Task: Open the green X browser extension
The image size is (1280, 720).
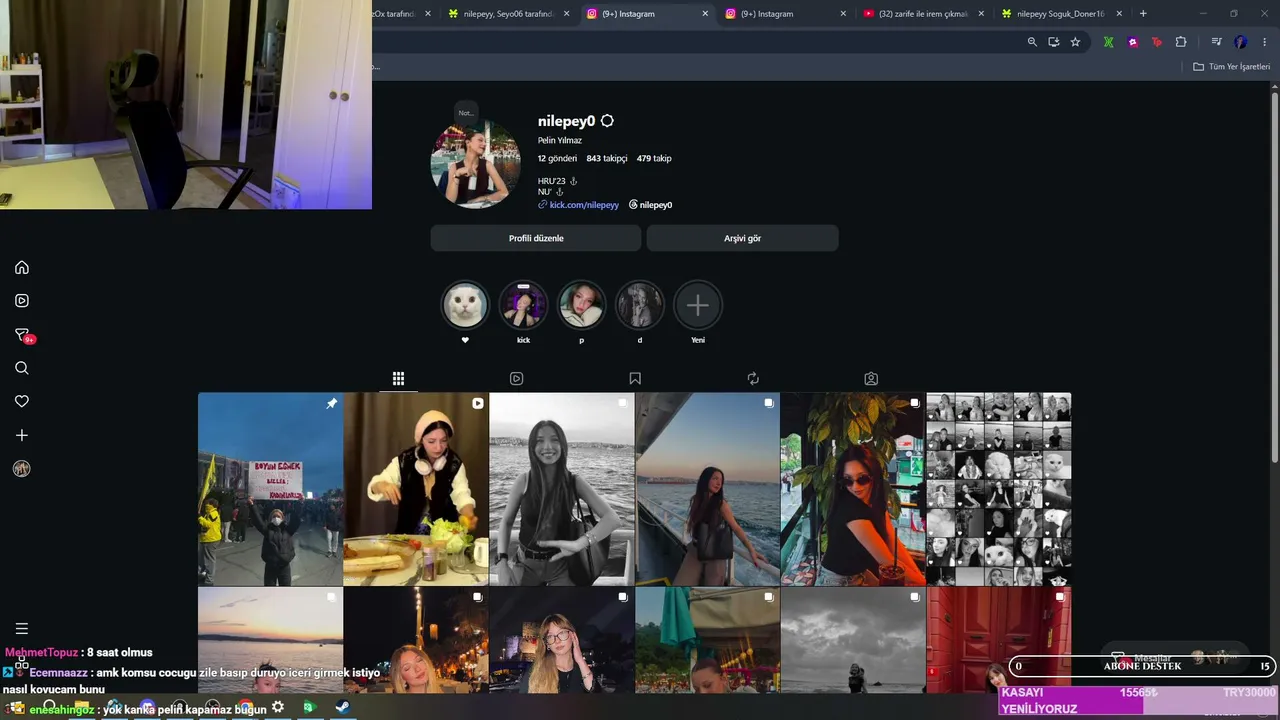Action: pos(1108,42)
